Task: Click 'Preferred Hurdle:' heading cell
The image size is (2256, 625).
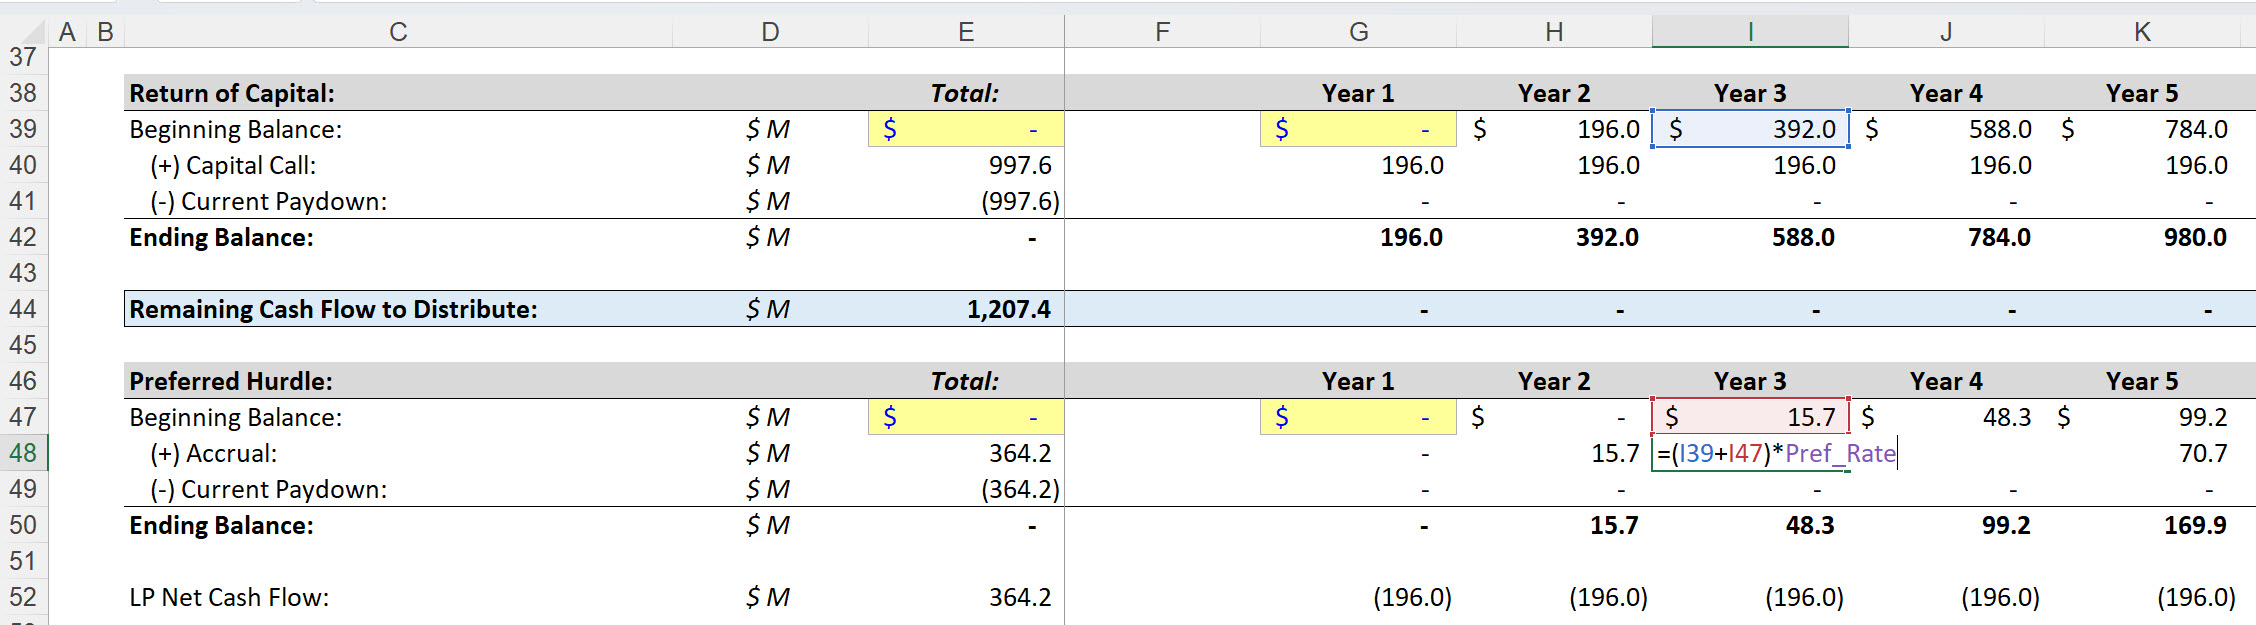Action: 231,381
